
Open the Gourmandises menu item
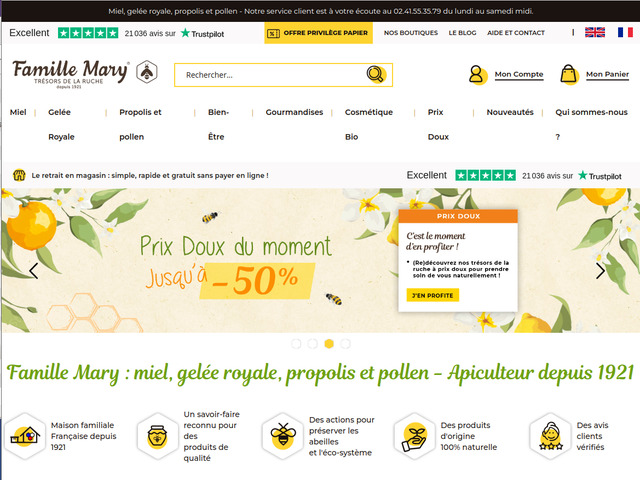click(x=294, y=112)
